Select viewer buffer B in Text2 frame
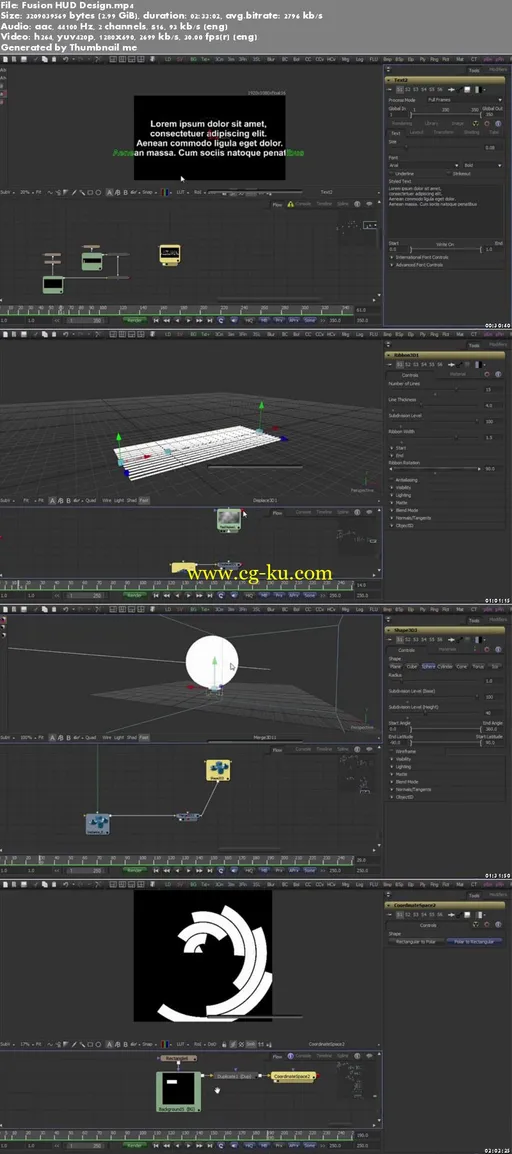The height and width of the screenshot is (1154, 512). point(125,192)
